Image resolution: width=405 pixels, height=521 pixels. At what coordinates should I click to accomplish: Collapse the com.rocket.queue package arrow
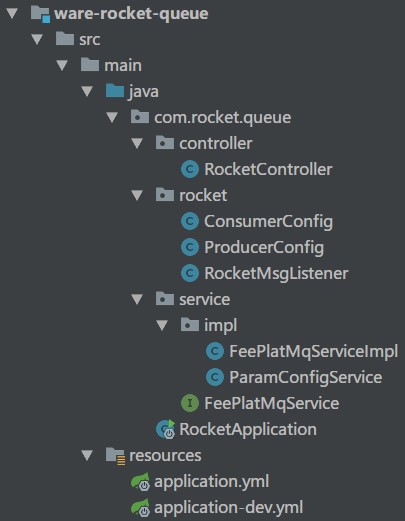click(x=112, y=117)
